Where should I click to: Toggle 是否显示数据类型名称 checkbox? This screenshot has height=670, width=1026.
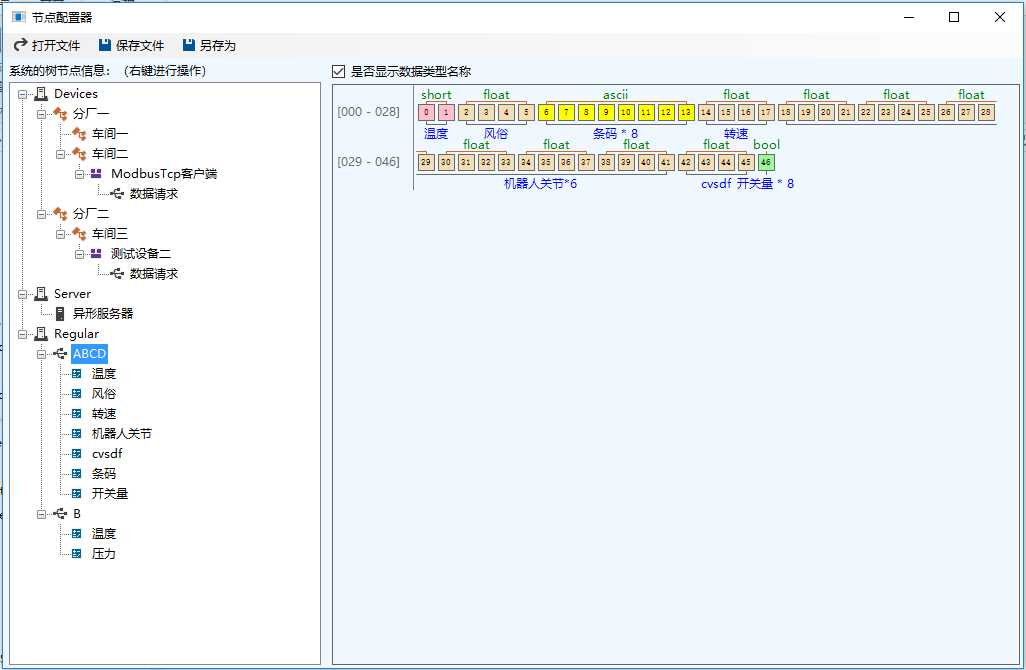(x=338, y=71)
